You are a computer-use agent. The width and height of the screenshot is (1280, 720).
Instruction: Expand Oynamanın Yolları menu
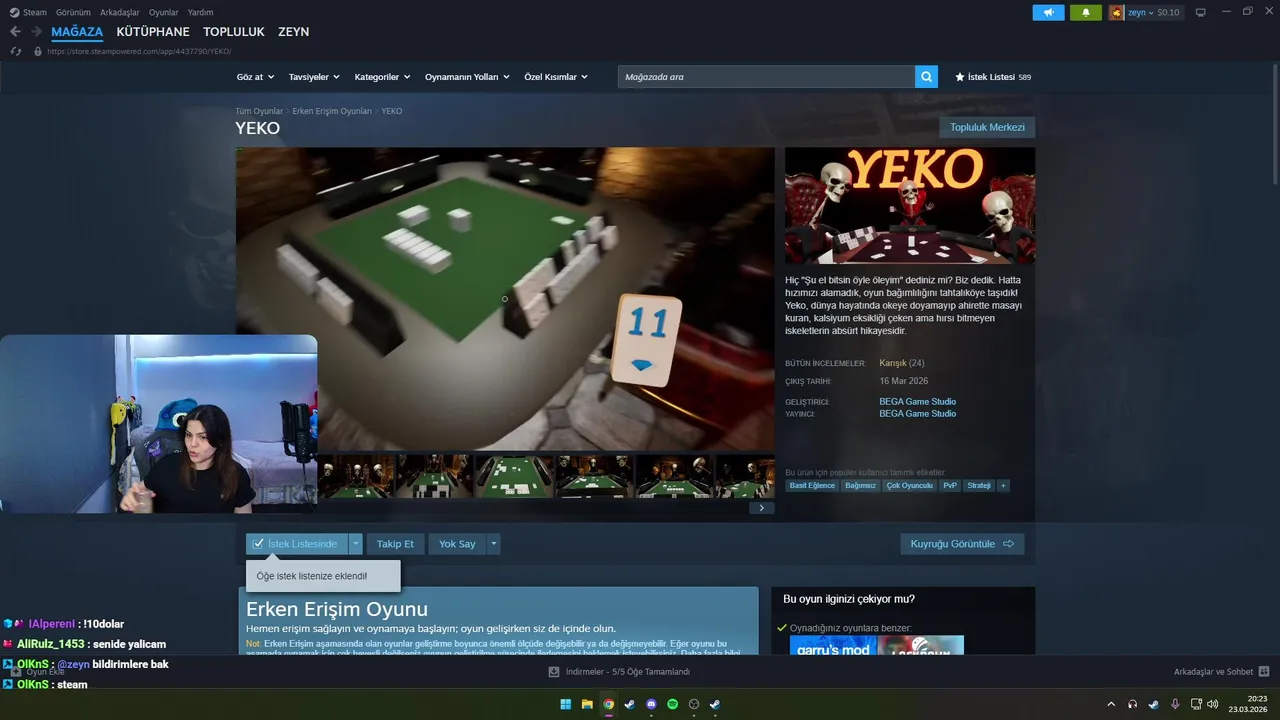[x=467, y=77]
